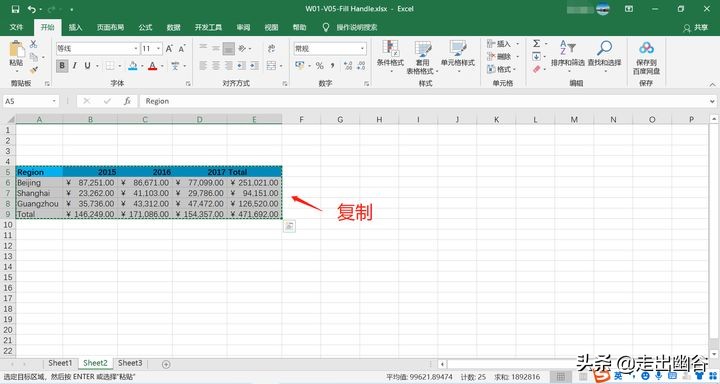Switch to the Sheet1 worksheet tab
Viewport: 720px width, 384px height.
pos(60,363)
